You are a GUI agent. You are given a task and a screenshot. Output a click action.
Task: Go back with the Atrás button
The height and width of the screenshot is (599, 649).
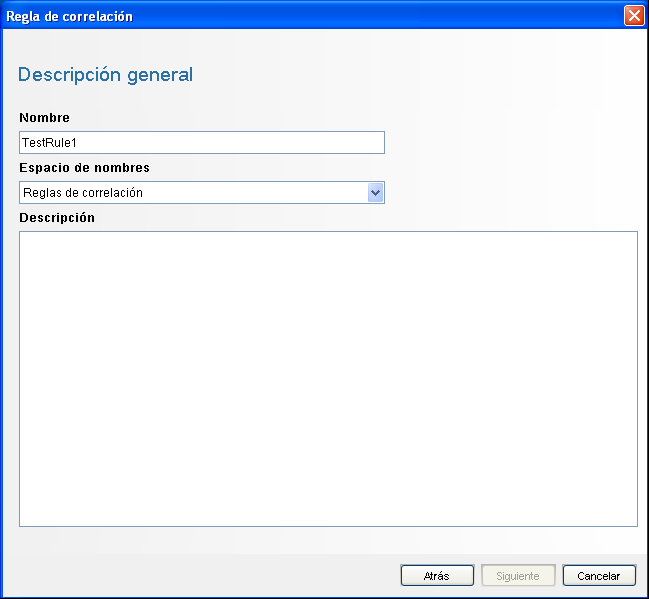tap(437, 575)
